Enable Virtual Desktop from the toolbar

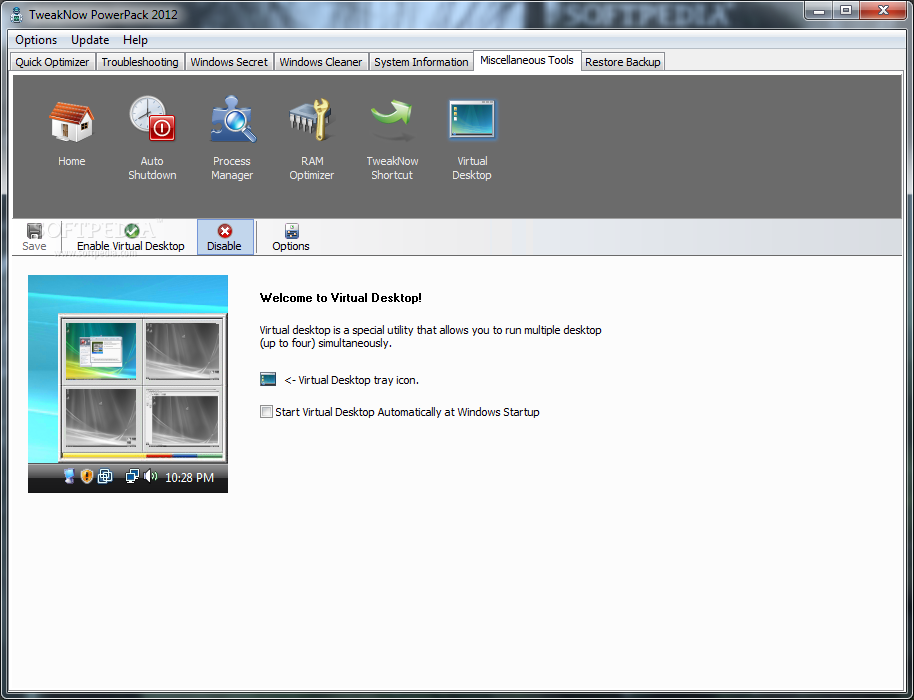click(131, 237)
